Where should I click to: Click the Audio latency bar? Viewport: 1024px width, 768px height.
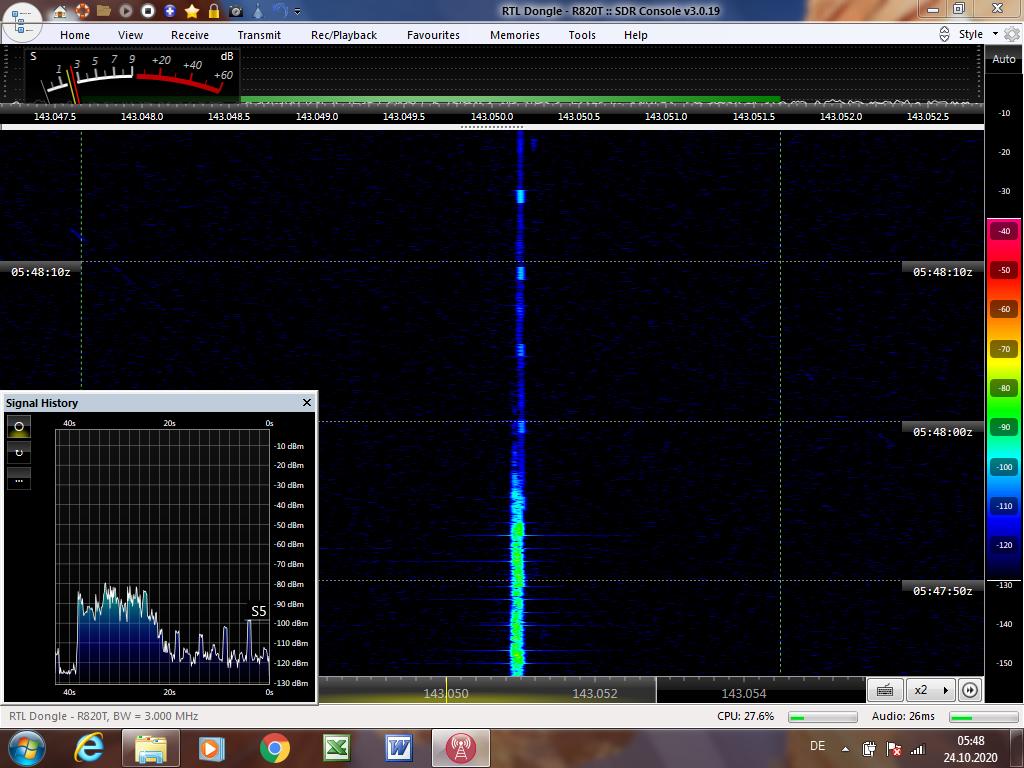click(984, 717)
